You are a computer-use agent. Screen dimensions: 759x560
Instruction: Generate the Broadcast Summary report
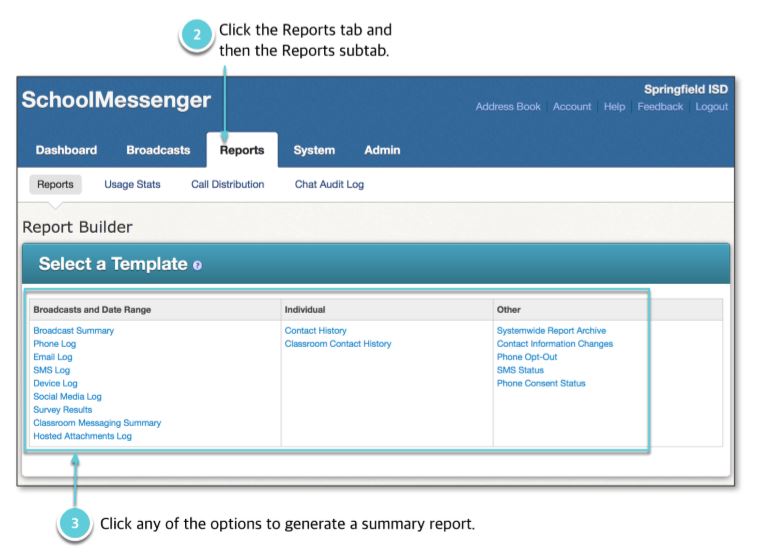74,331
